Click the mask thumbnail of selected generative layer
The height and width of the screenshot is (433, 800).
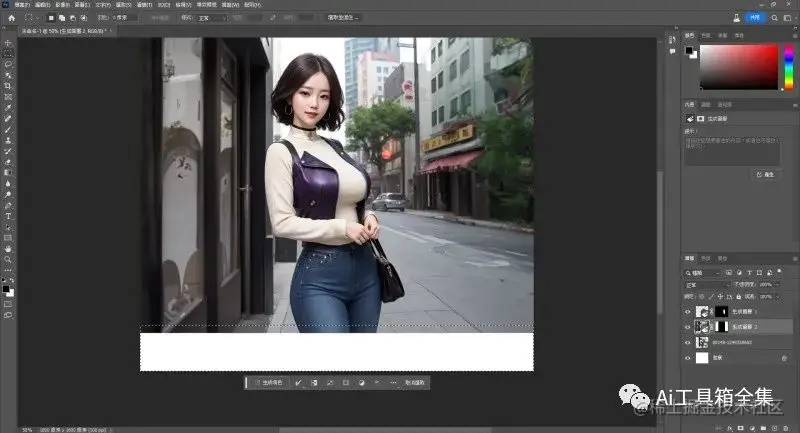click(721, 327)
